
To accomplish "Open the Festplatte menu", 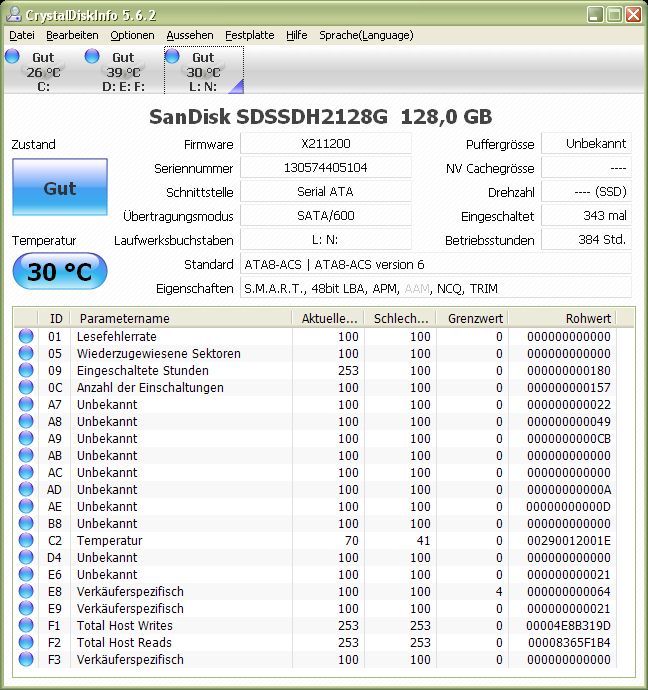I will pos(249,35).
